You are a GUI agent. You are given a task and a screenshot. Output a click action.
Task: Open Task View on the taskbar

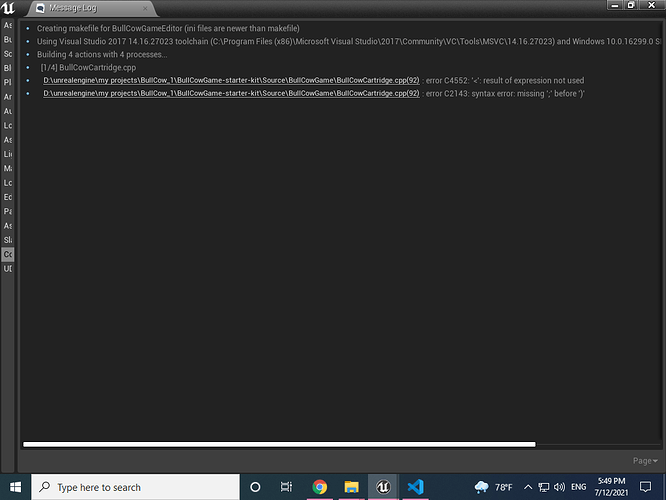tap(287, 487)
